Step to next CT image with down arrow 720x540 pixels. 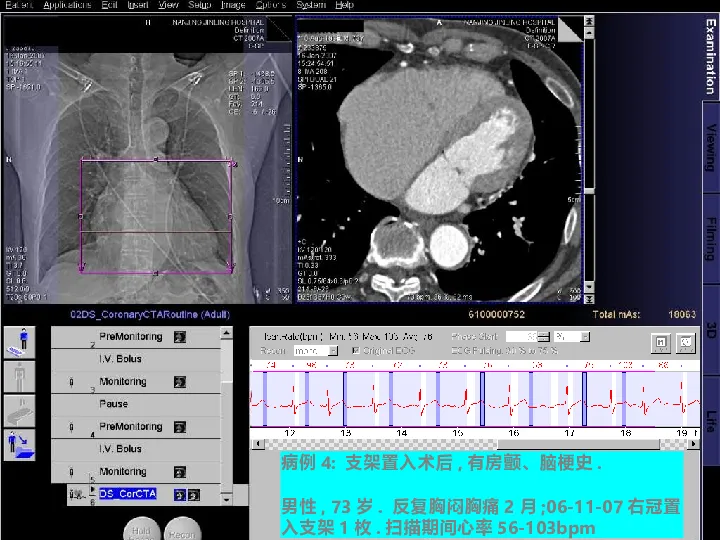pos(589,287)
